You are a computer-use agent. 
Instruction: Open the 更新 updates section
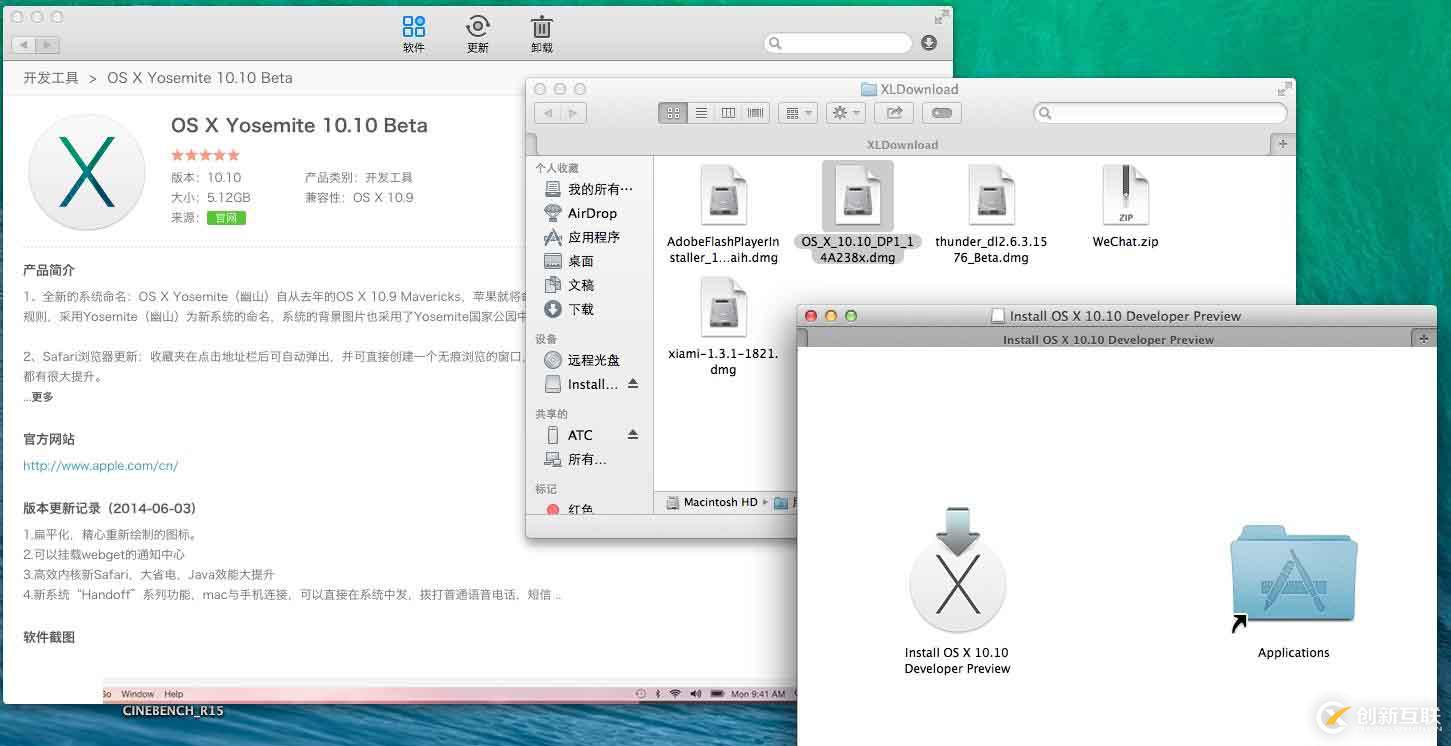coord(478,34)
